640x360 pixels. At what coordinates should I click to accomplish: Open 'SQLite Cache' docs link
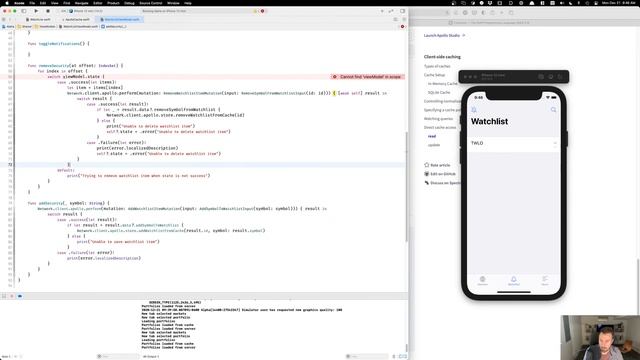[439, 92]
